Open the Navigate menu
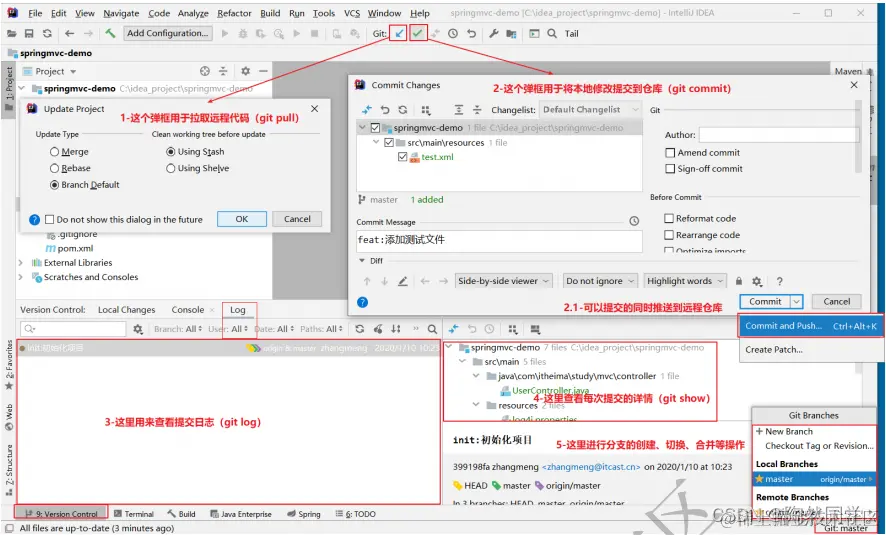The image size is (886, 535). (x=121, y=13)
